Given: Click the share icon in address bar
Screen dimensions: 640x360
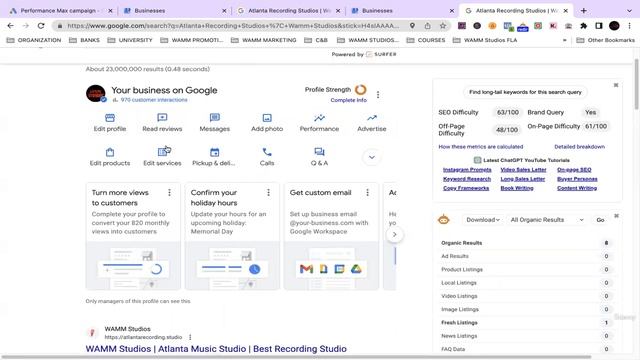Looking at the screenshot, I should [427, 26].
